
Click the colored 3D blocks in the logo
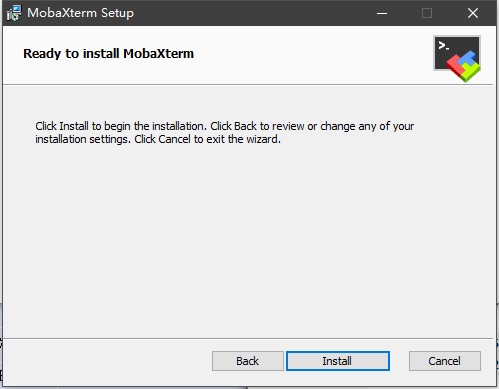464,66
